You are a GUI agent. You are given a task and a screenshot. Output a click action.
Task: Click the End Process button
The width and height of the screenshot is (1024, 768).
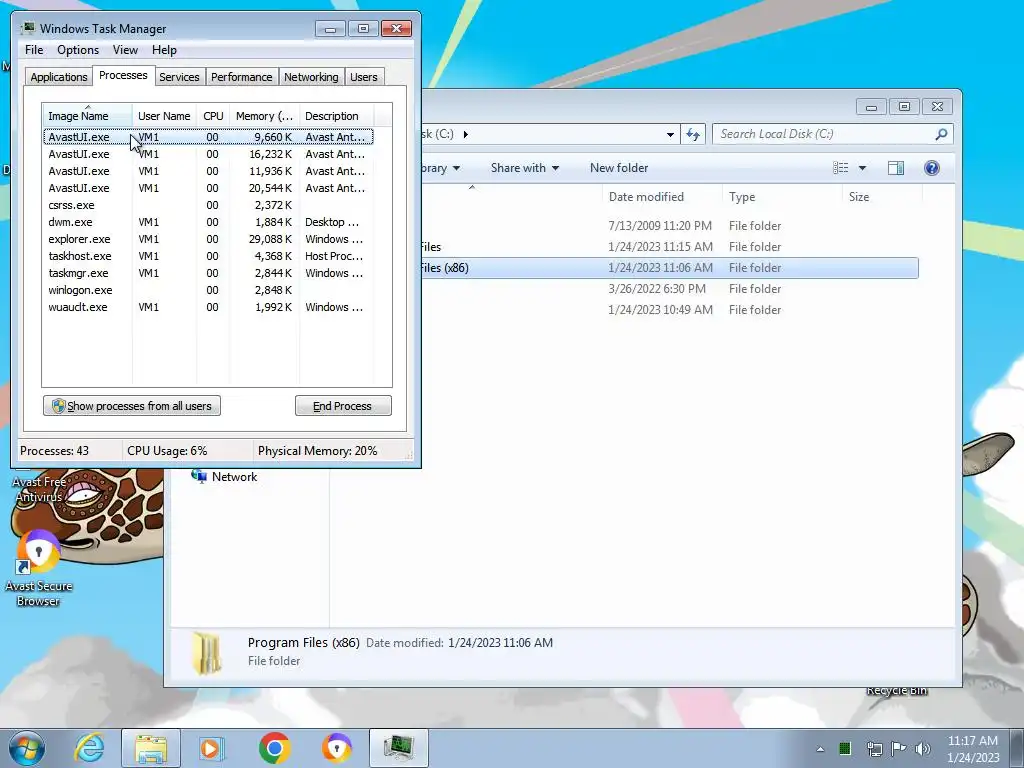(x=343, y=406)
